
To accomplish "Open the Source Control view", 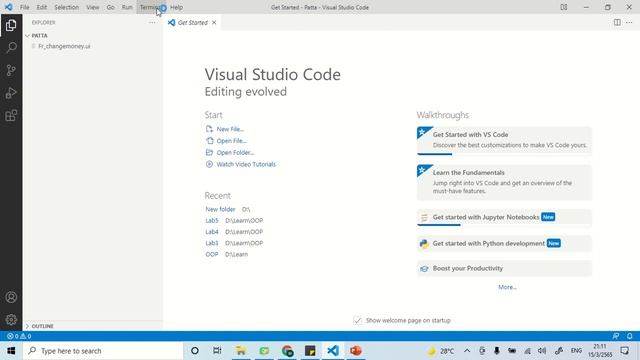I will pos(11,70).
